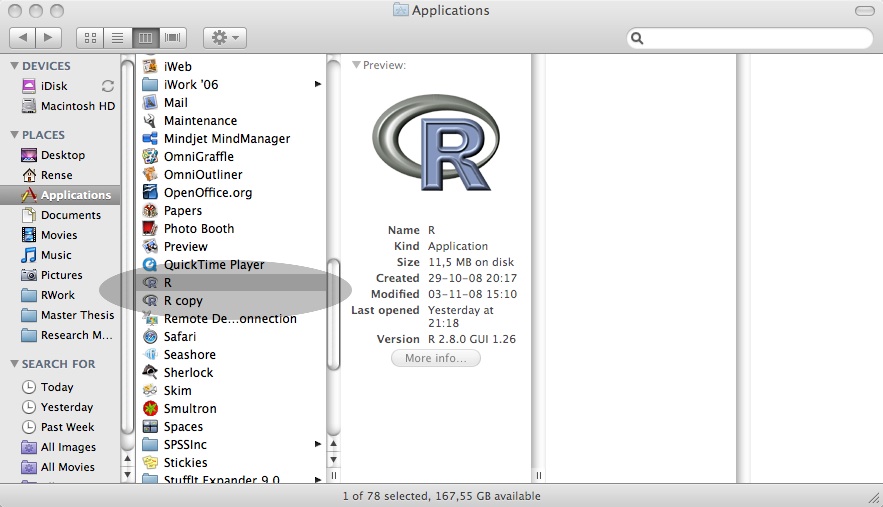
Task: Click the sidebar scroll down arrow
Action: point(127,474)
